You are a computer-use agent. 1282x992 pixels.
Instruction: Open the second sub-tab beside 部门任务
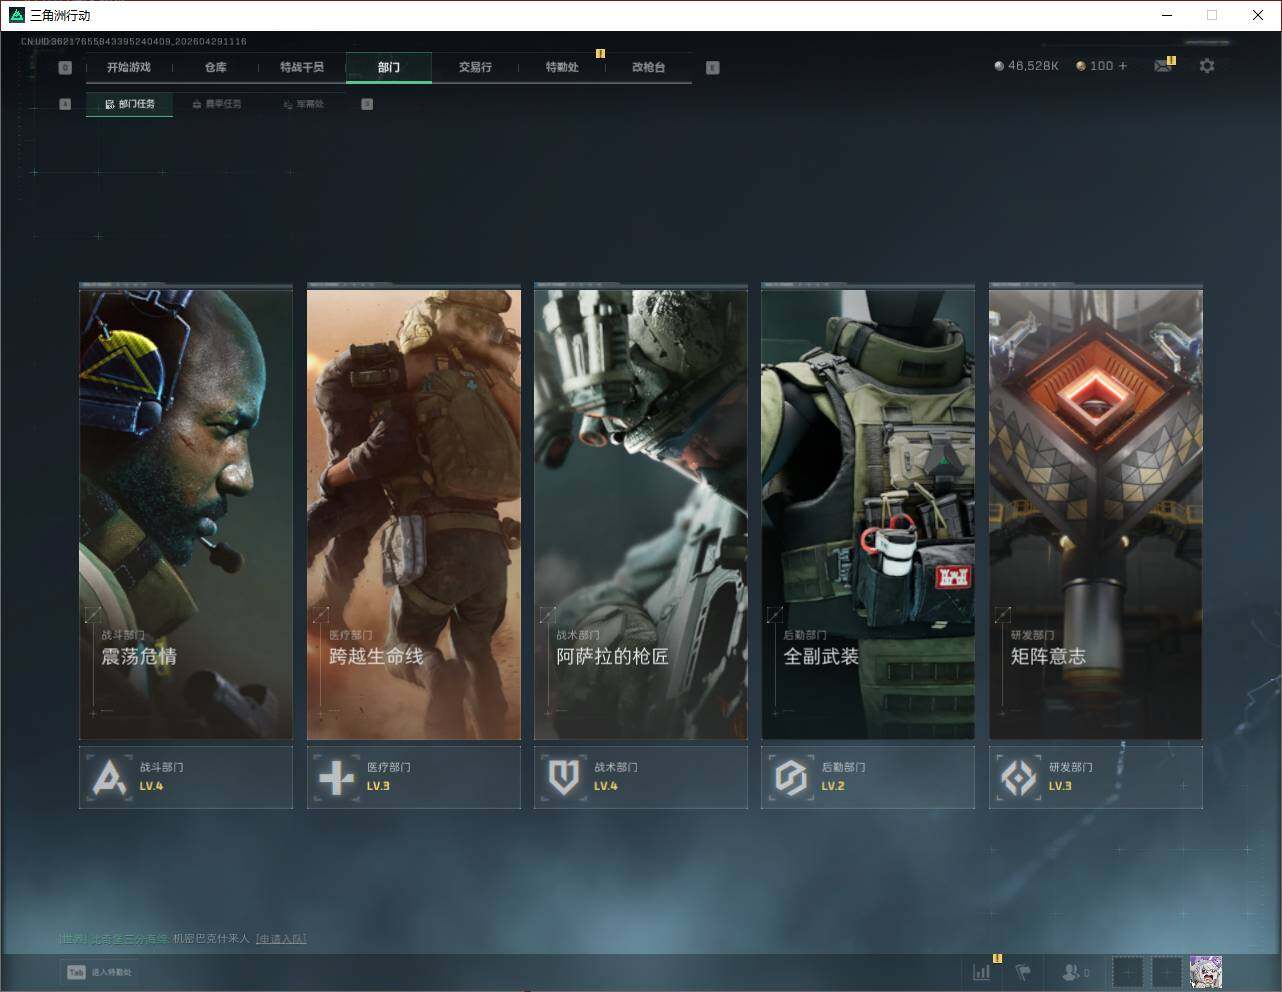[217, 104]
